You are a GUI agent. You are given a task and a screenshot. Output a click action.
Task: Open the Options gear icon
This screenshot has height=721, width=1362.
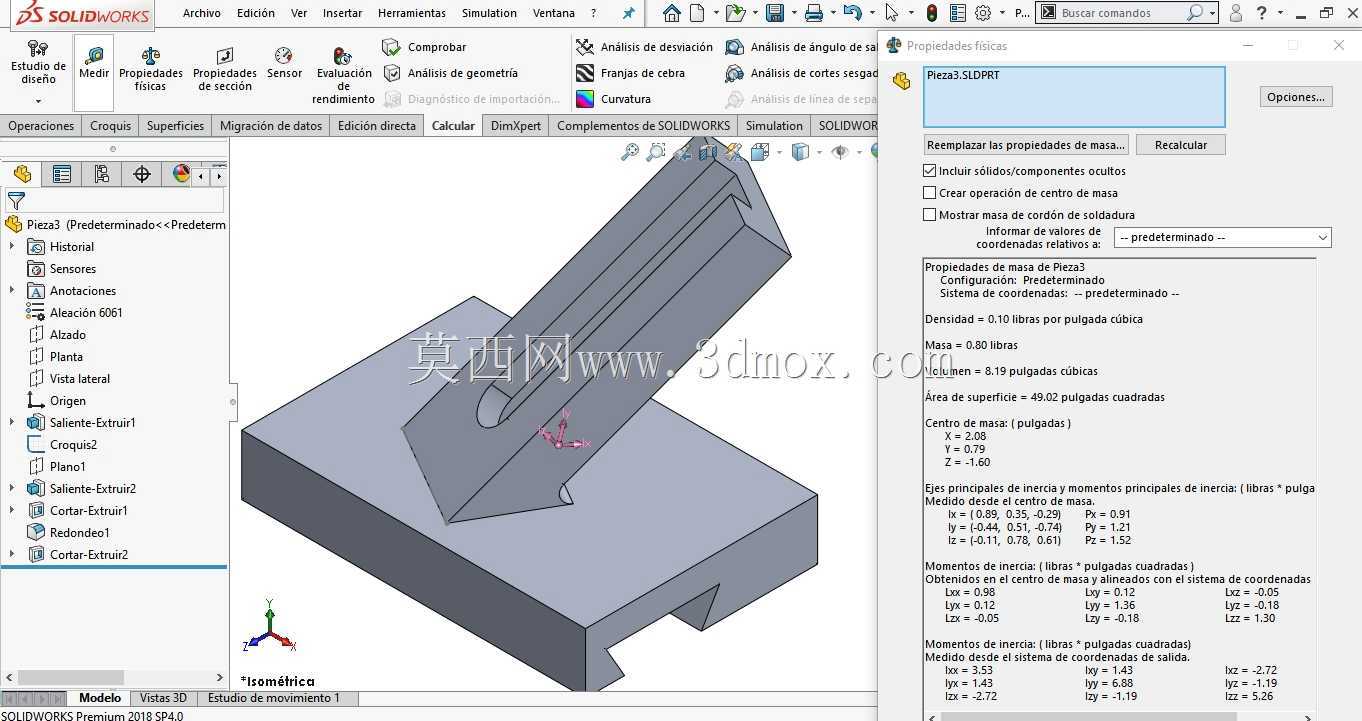(983, 13)
